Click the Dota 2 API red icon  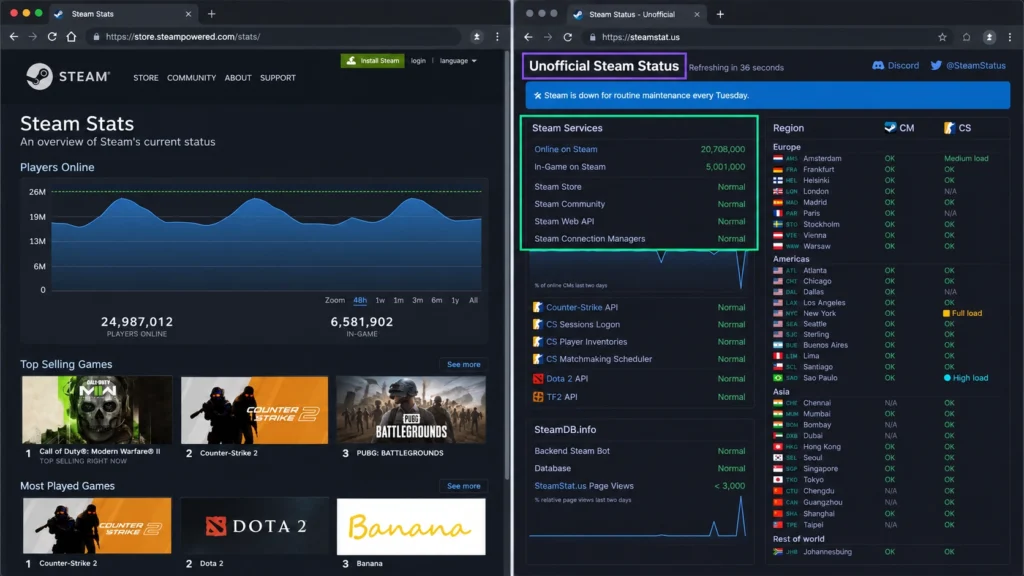pyautogui.click(x=537, y=378)
